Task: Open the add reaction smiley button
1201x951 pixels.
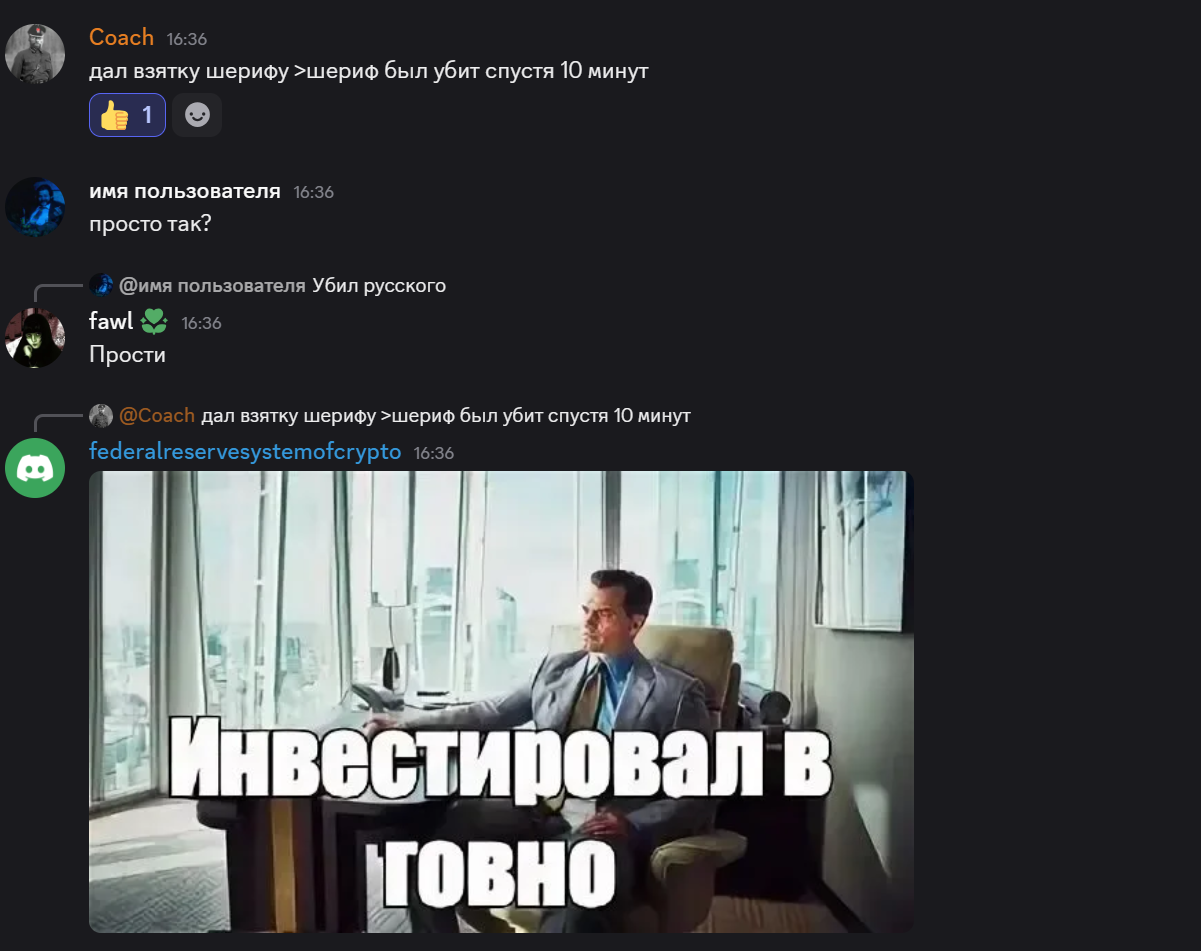Action: click(x=197, y=115)
